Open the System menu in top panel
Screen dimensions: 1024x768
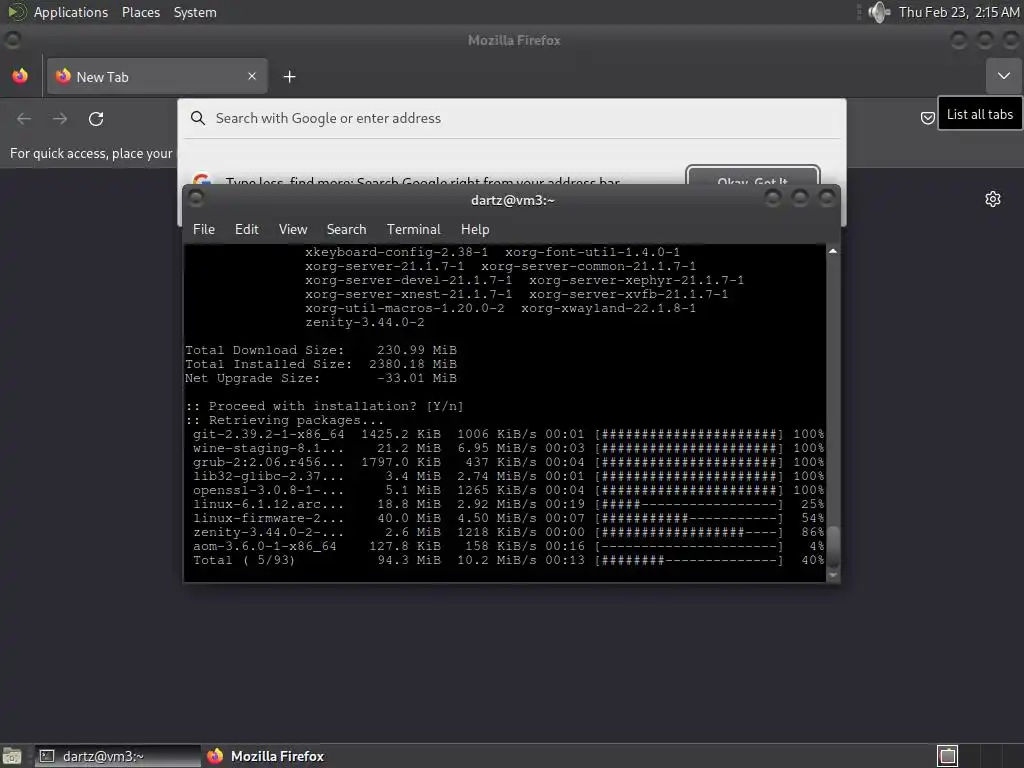coord(195,12)
